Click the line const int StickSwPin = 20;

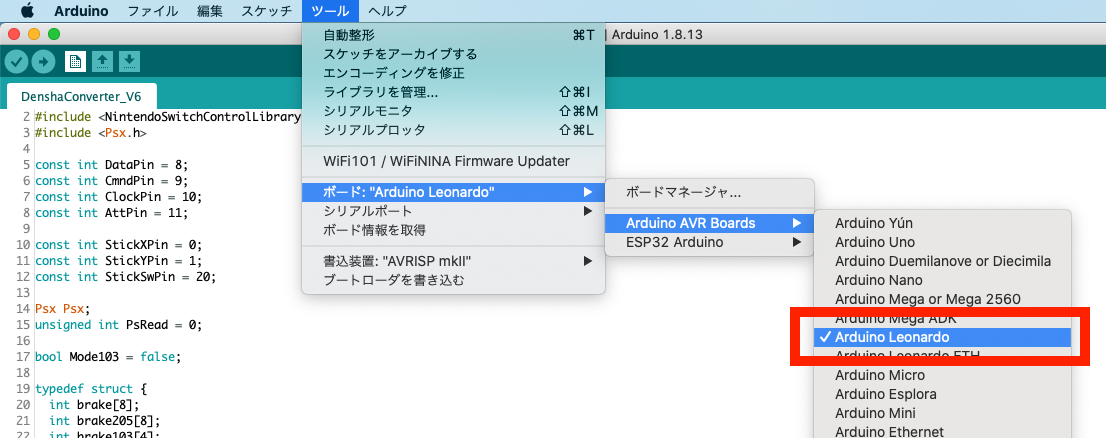pyautogui.click(x=126, y=276)
